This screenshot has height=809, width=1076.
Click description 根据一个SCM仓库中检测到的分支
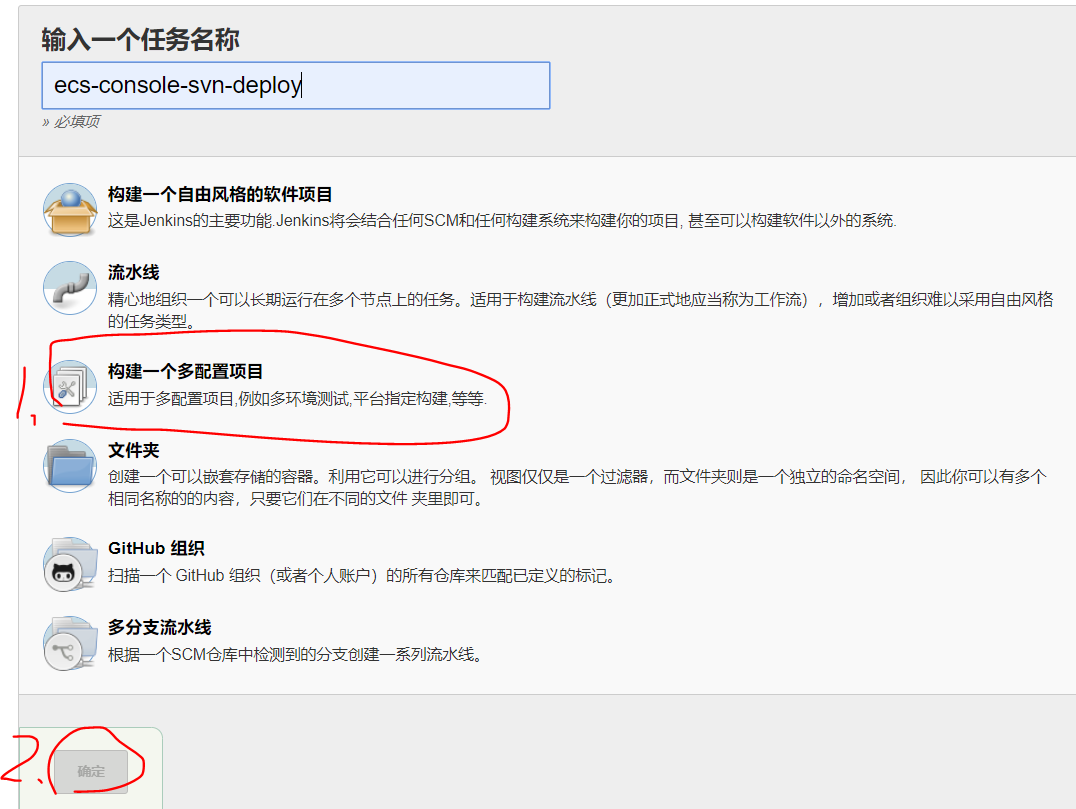click(x=296, y=655)
